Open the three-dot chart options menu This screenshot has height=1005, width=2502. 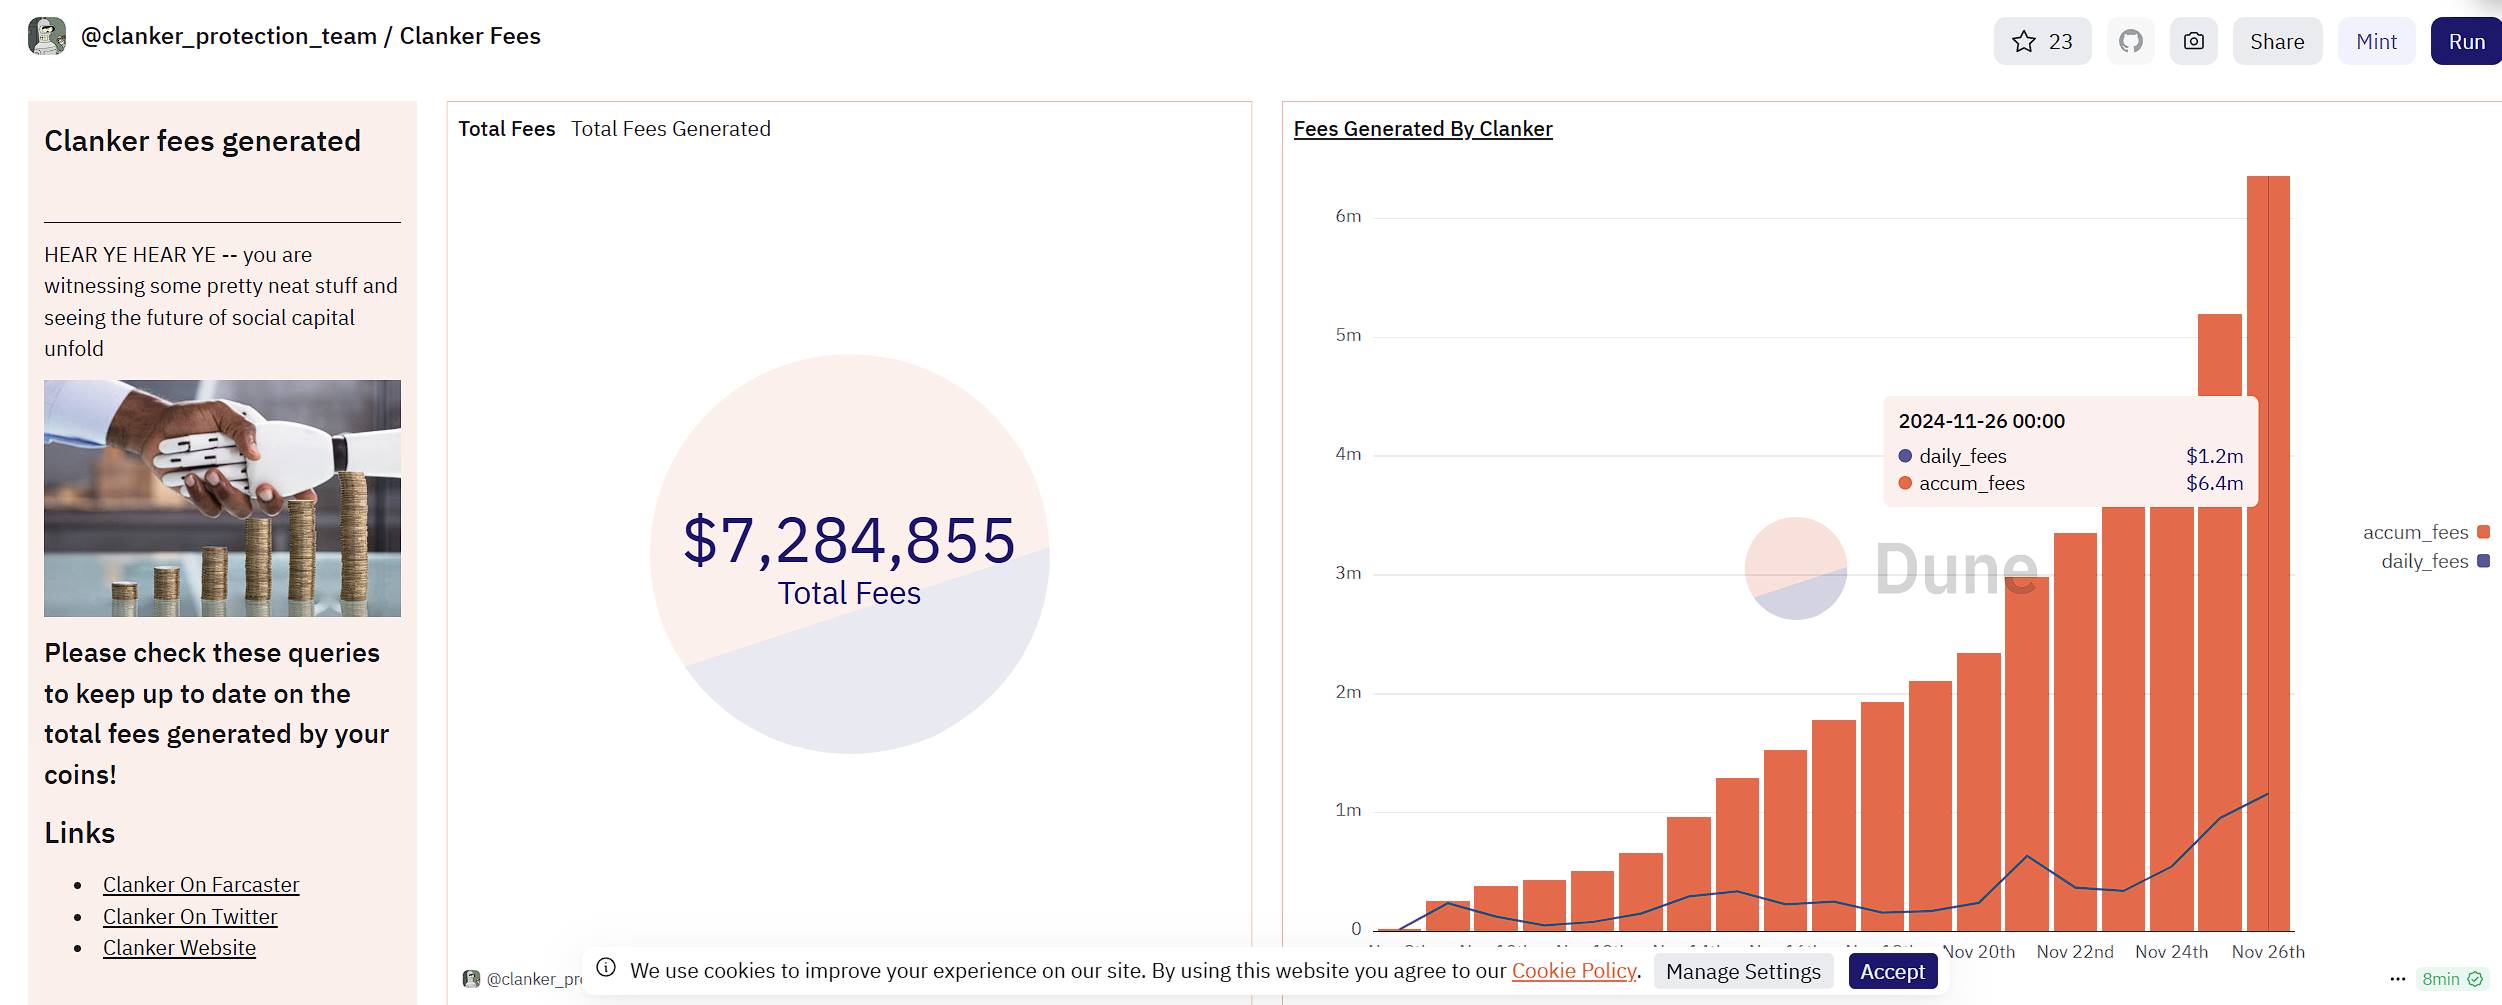[2397, 979]
